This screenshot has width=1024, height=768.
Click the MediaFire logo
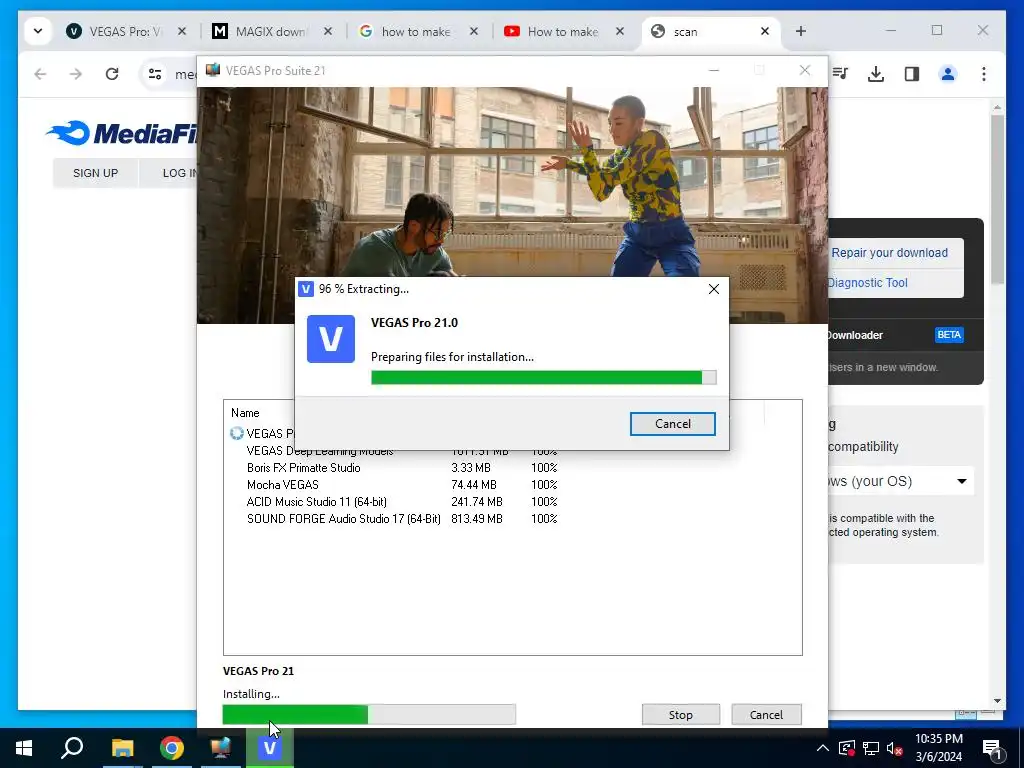pyautogui.click(x=121, y=133)
